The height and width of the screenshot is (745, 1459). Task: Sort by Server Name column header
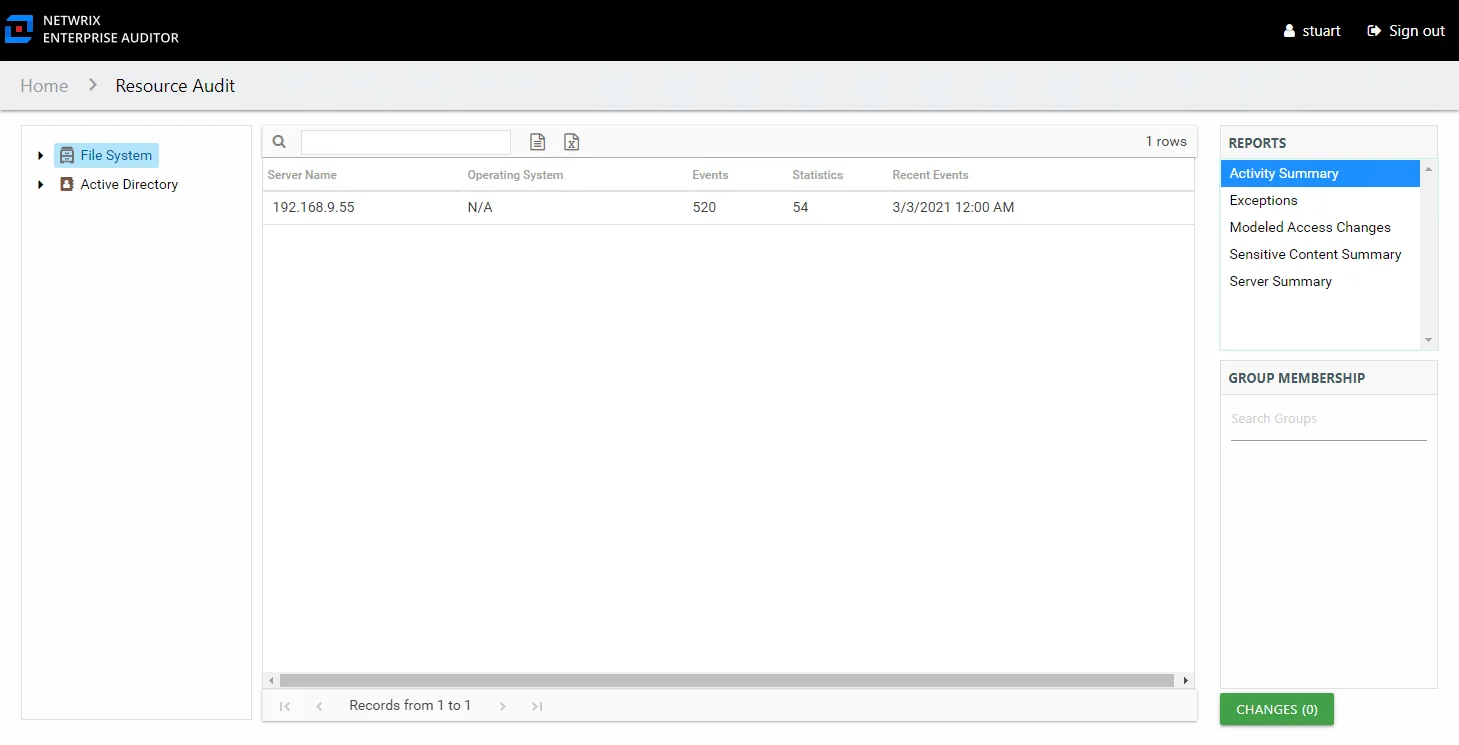(x=302, y=175)
